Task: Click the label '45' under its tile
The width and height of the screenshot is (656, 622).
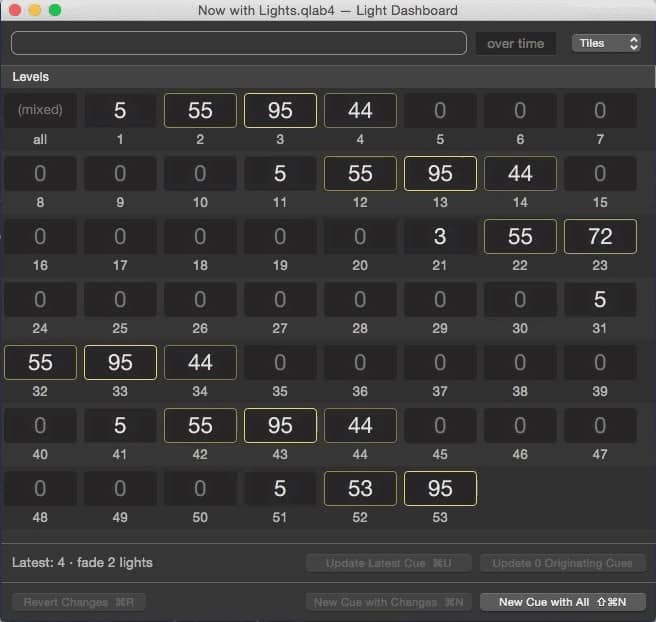Action: (440, 455)
